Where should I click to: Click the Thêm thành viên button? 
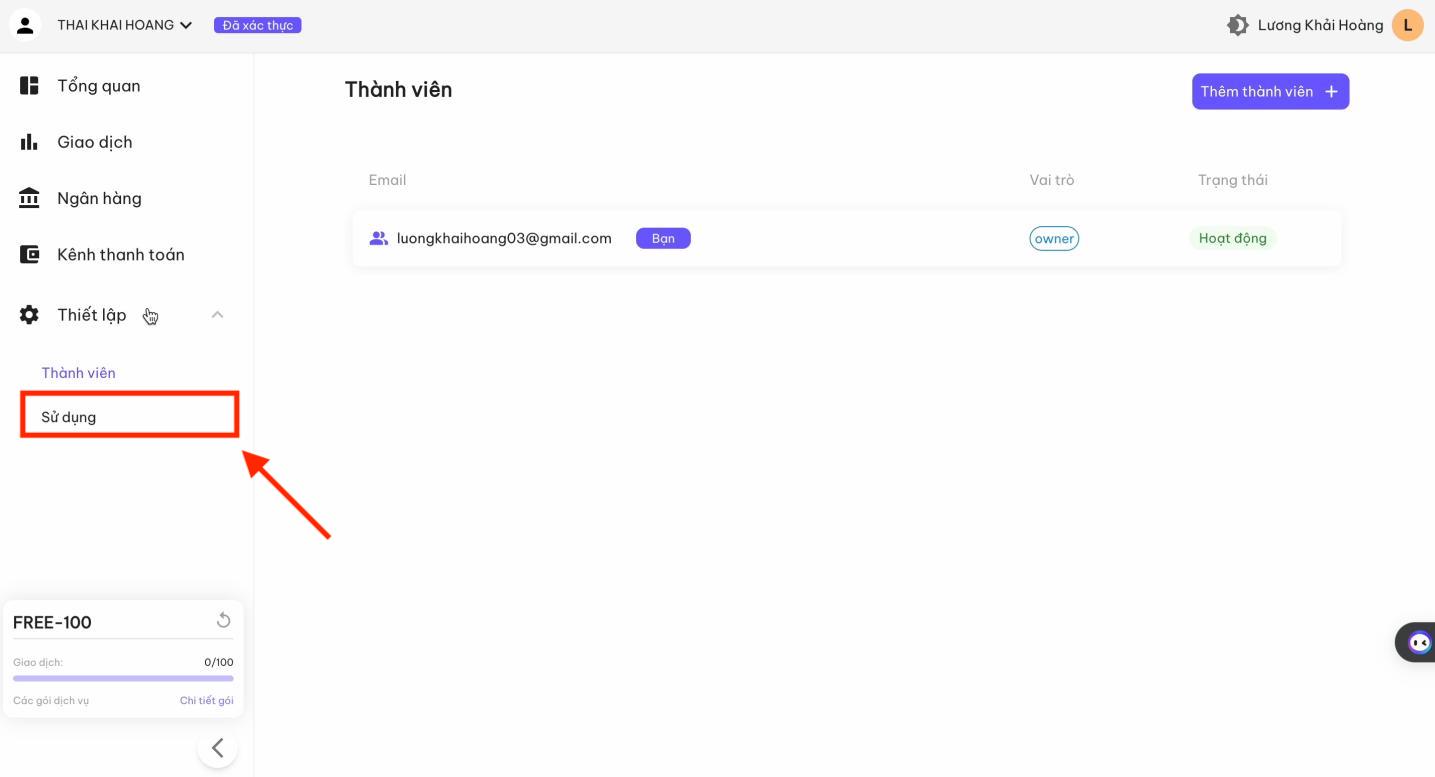(1270, 91)
